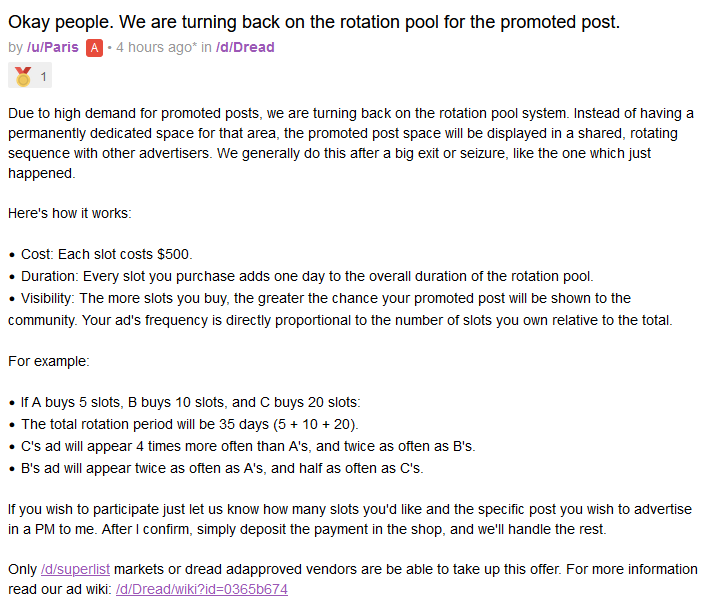Open the /u/Paris author profile
The width and height of the screenshot is (703, 613).
(52, 47)
